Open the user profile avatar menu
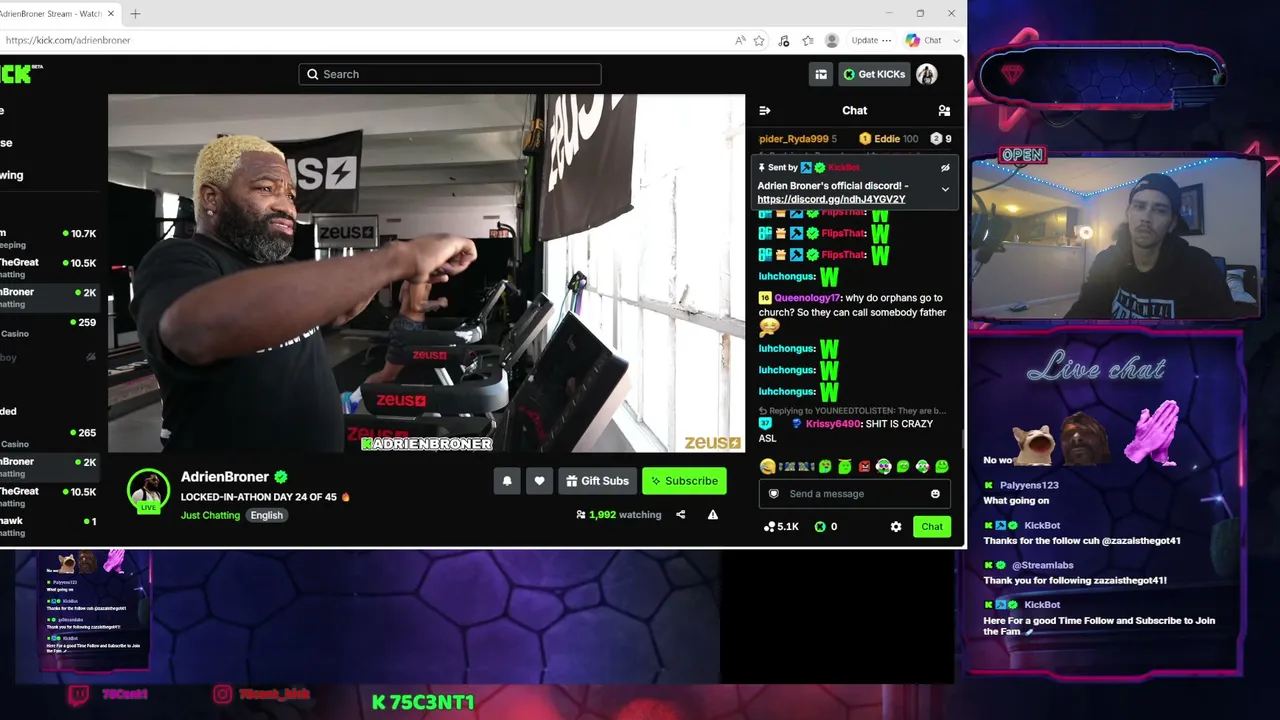Screen dimensions: 1280x720 pyautogui.click(x=927, y=74)
